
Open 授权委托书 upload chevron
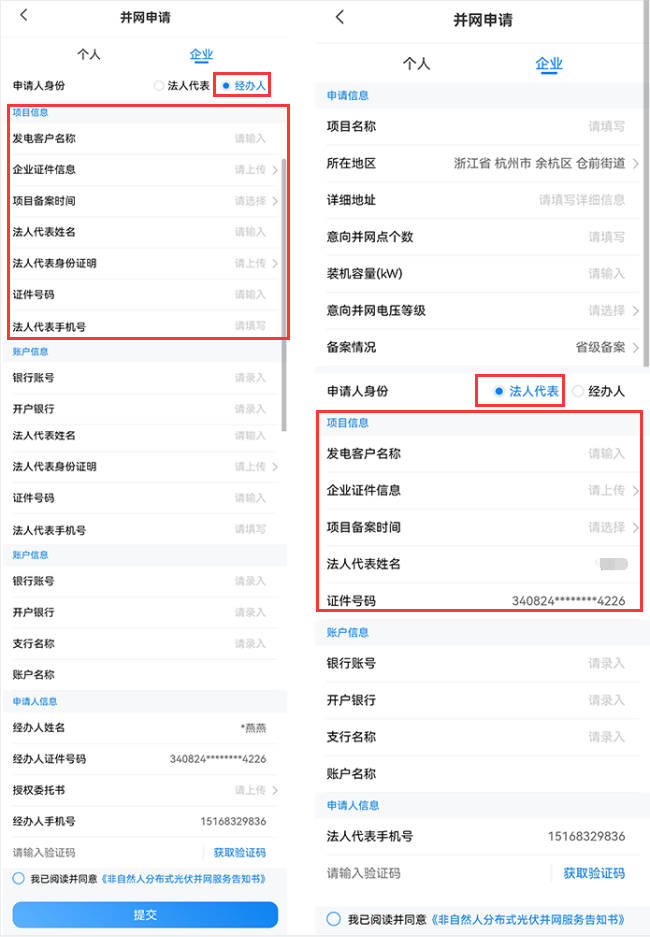click(x=275, y=791)
